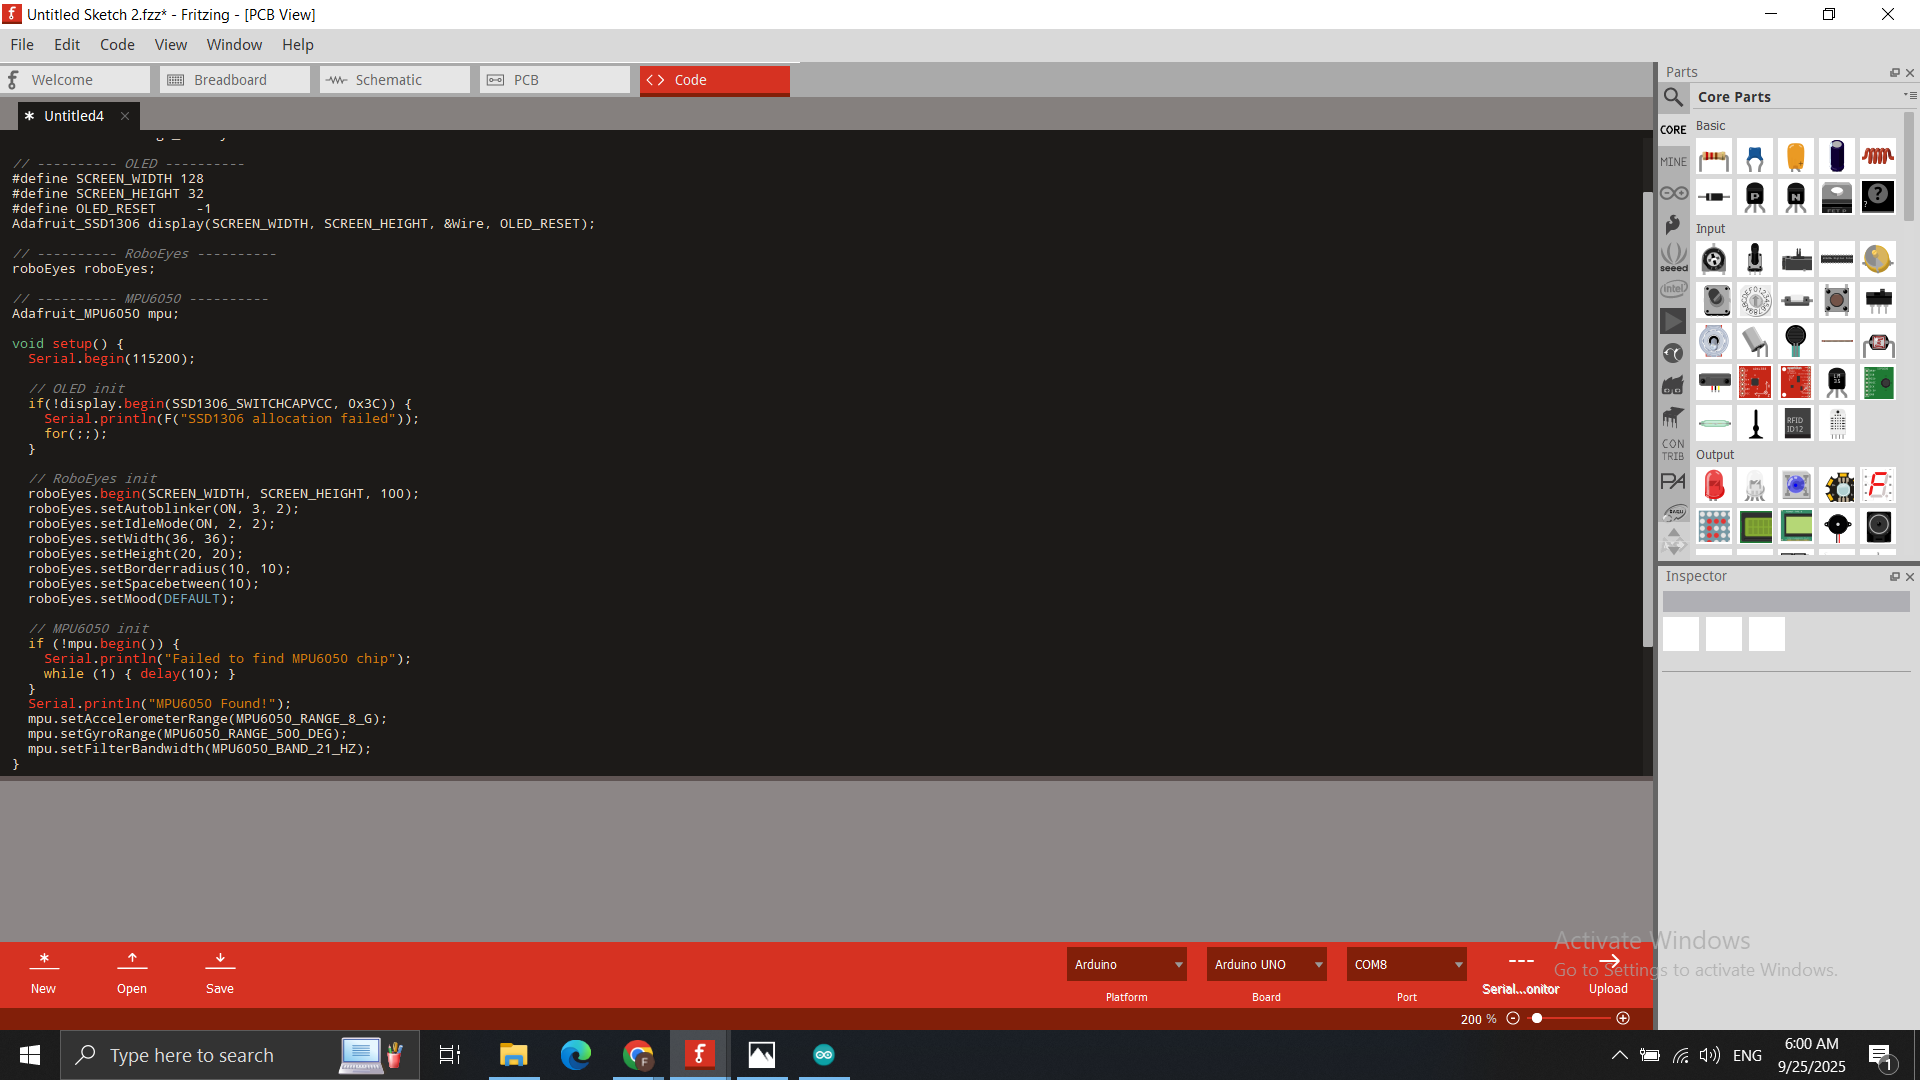Choose the seven-segment display part
Image resolution: width=1920 pixels, height=1080 pixels.
[x=1877, y=486]
